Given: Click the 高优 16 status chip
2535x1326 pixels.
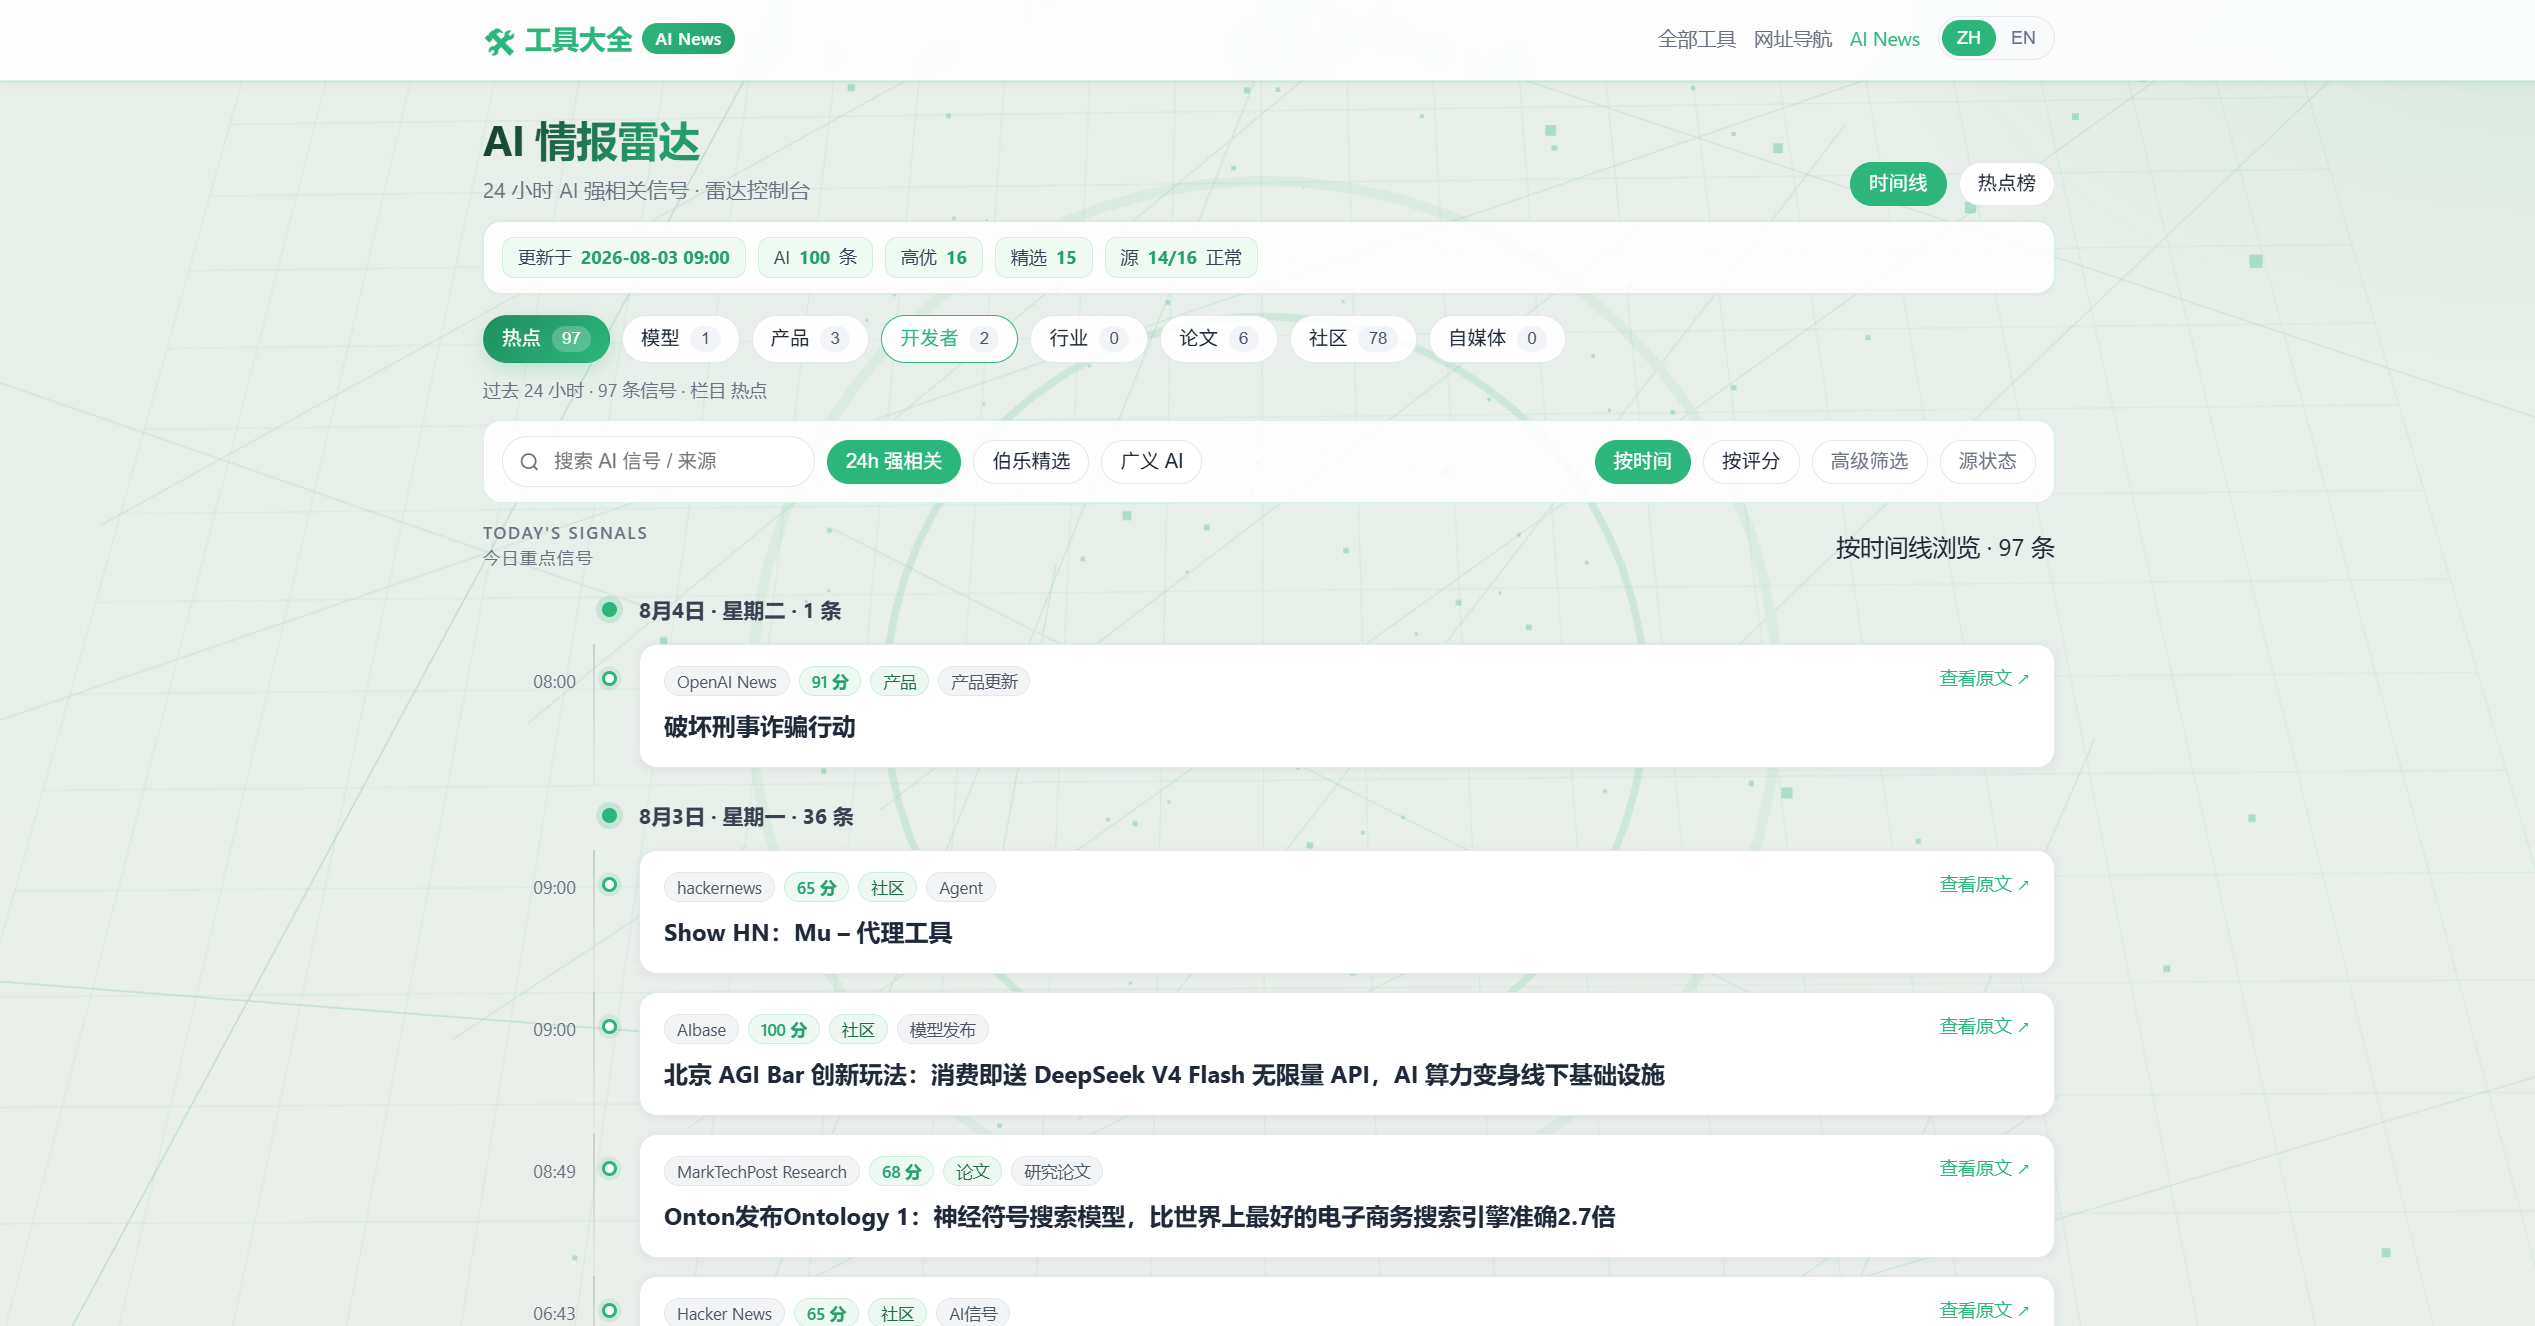Looking at the screenshot, I should pyautogui.click(x=934, y=258).
